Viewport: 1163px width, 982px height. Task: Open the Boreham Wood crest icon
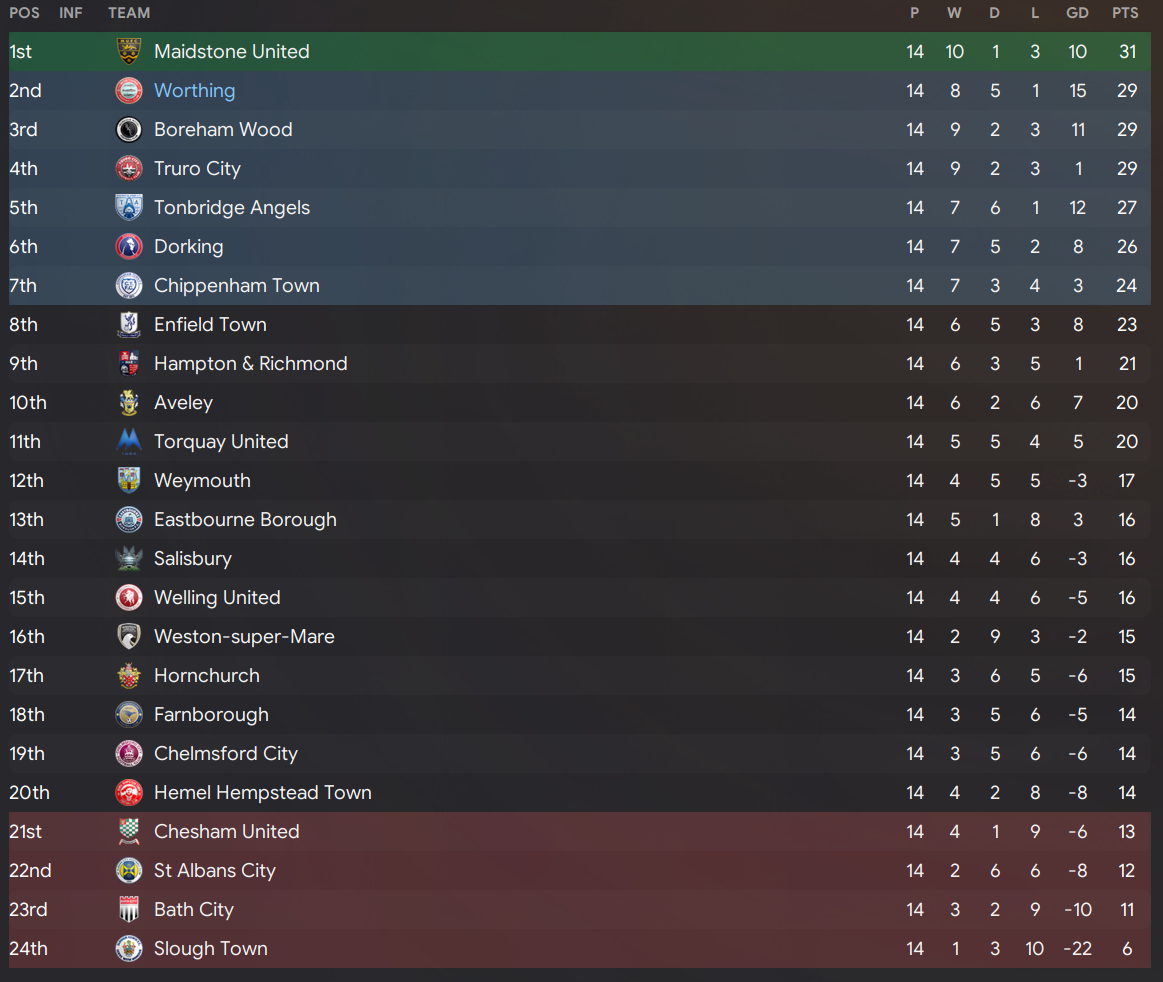coord(129,130)
